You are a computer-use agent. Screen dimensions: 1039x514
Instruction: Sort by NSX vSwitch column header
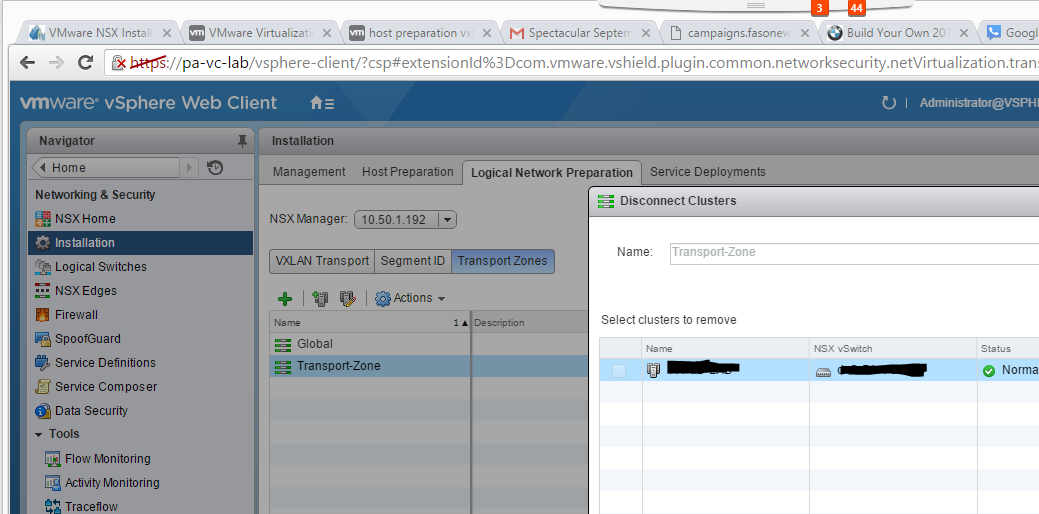(x=893, y=348)
